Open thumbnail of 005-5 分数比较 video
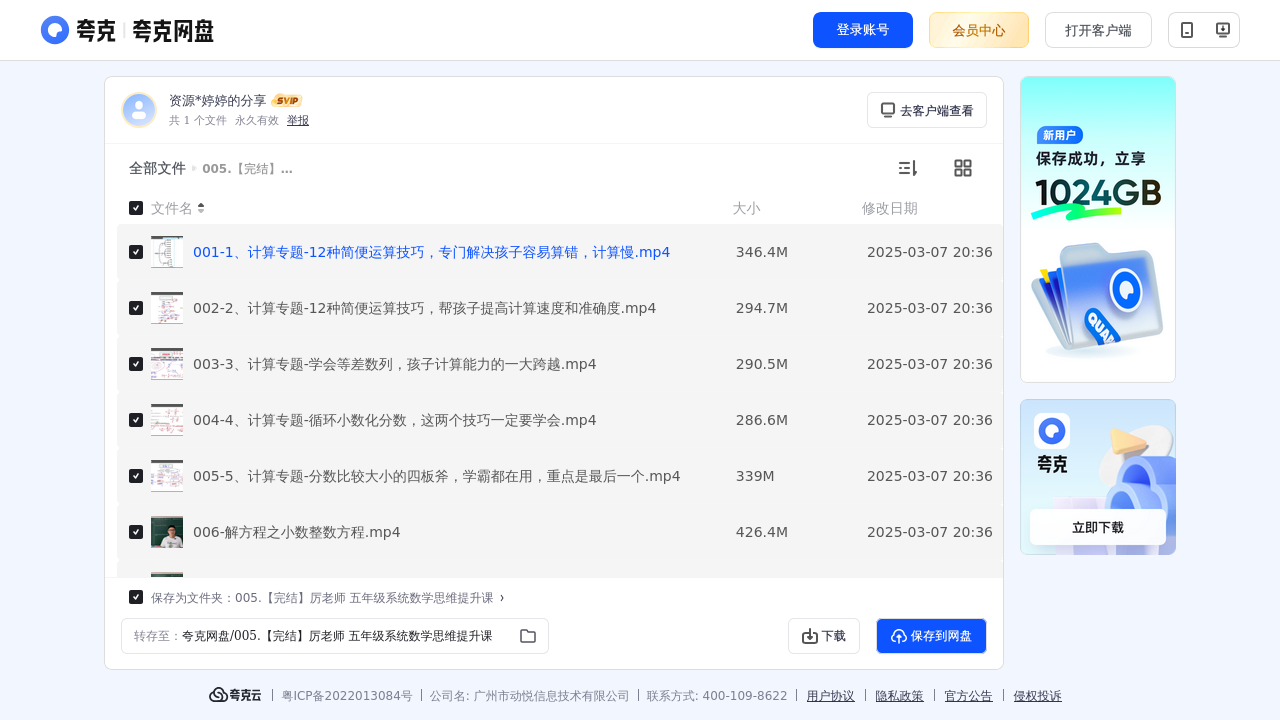1280x720 pixels. [167, 476]
